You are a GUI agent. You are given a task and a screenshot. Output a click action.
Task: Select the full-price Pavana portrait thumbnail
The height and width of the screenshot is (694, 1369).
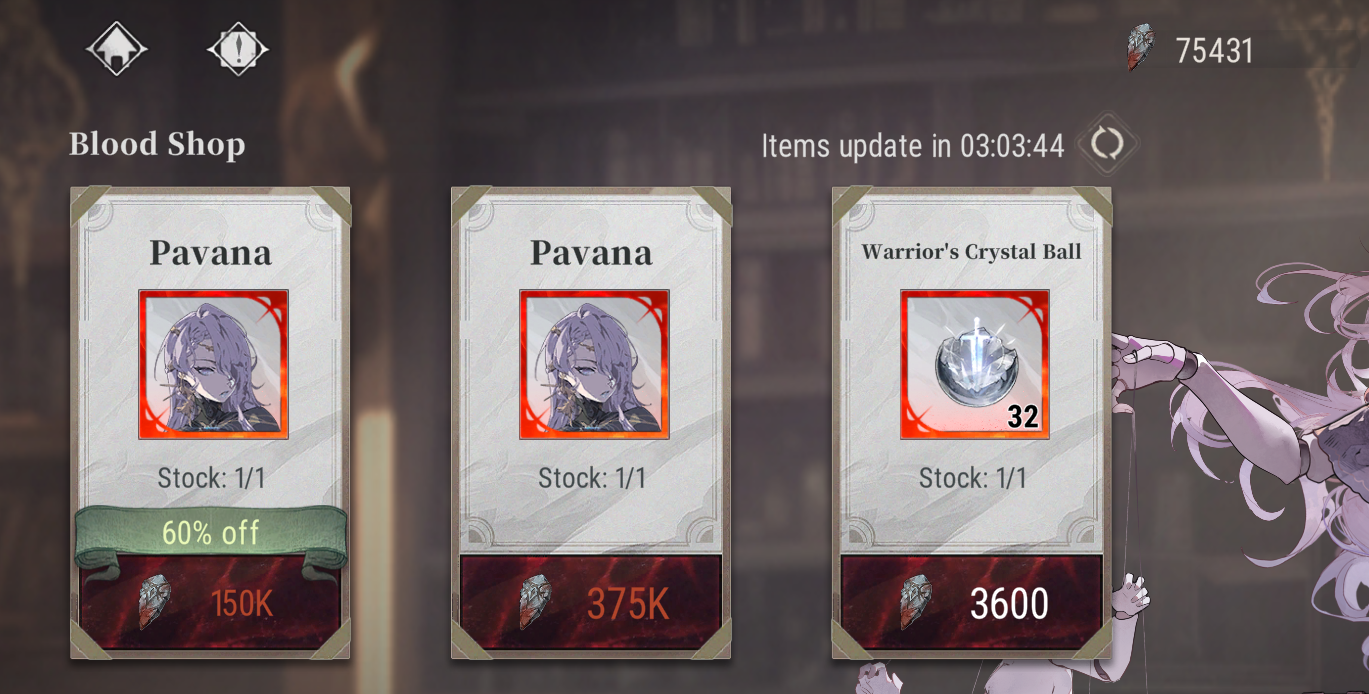tap(594, 364)
